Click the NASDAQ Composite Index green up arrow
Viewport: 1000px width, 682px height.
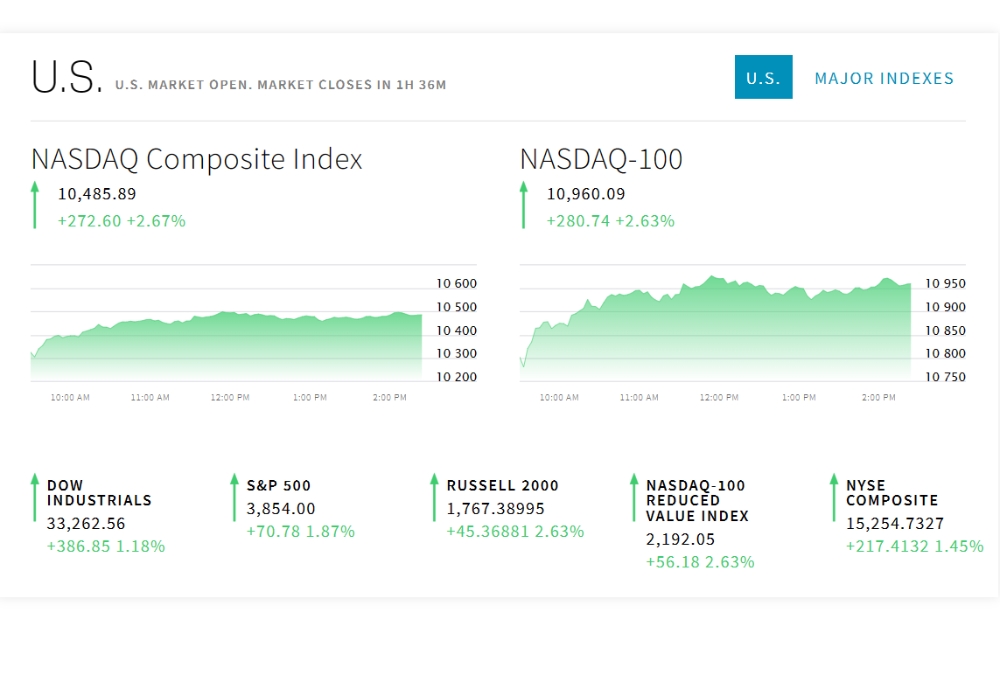pyautogui.click(x=35, y=205)
